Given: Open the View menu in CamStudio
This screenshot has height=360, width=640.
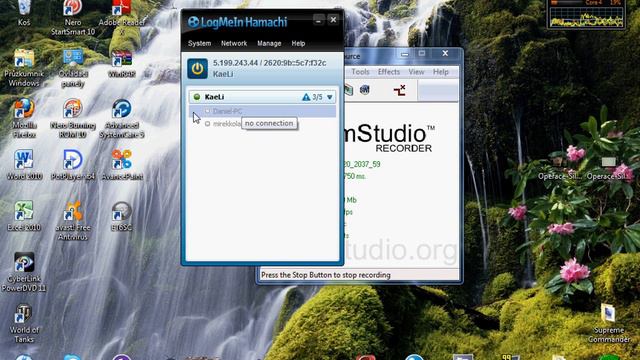Looking at the screenshot, I should point(416,72).
